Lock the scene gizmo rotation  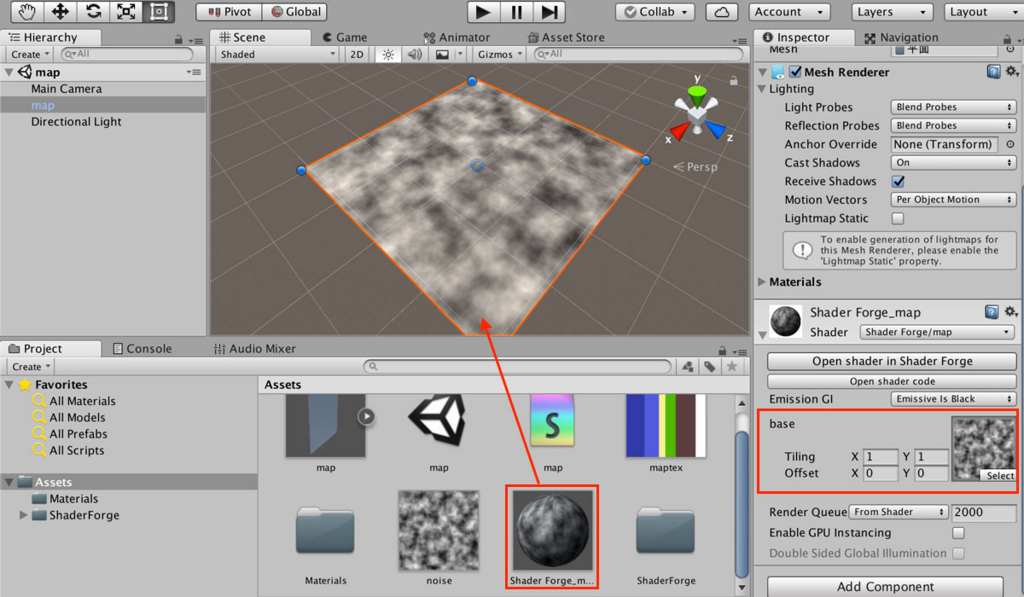[733, 81]
